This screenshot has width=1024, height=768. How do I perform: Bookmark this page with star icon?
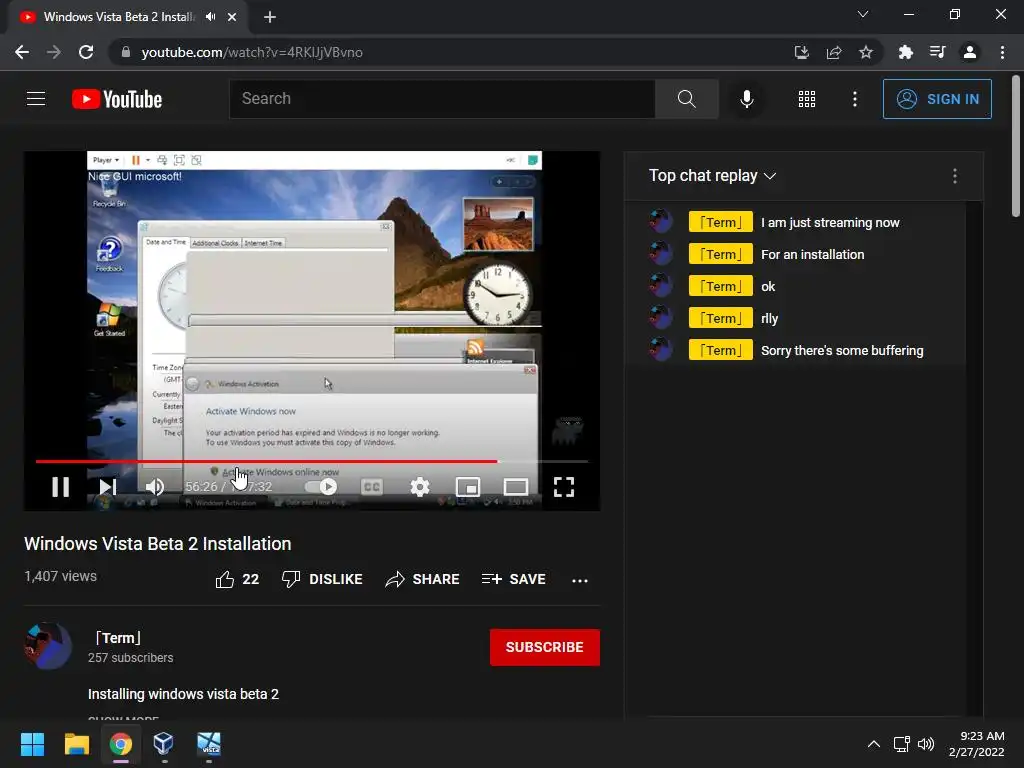pyautogui.click(x=866, y=52)
